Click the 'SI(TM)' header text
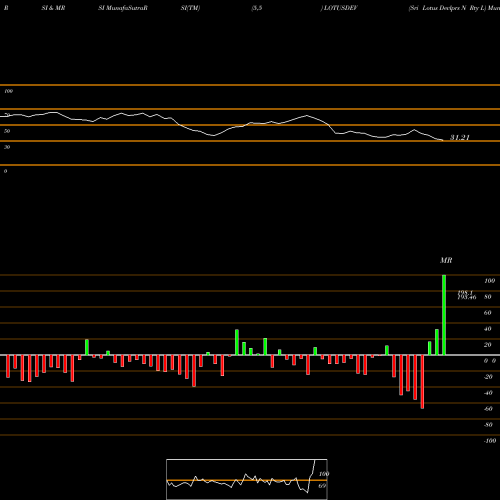Screen dimensions: 500x500 point(190,8)
